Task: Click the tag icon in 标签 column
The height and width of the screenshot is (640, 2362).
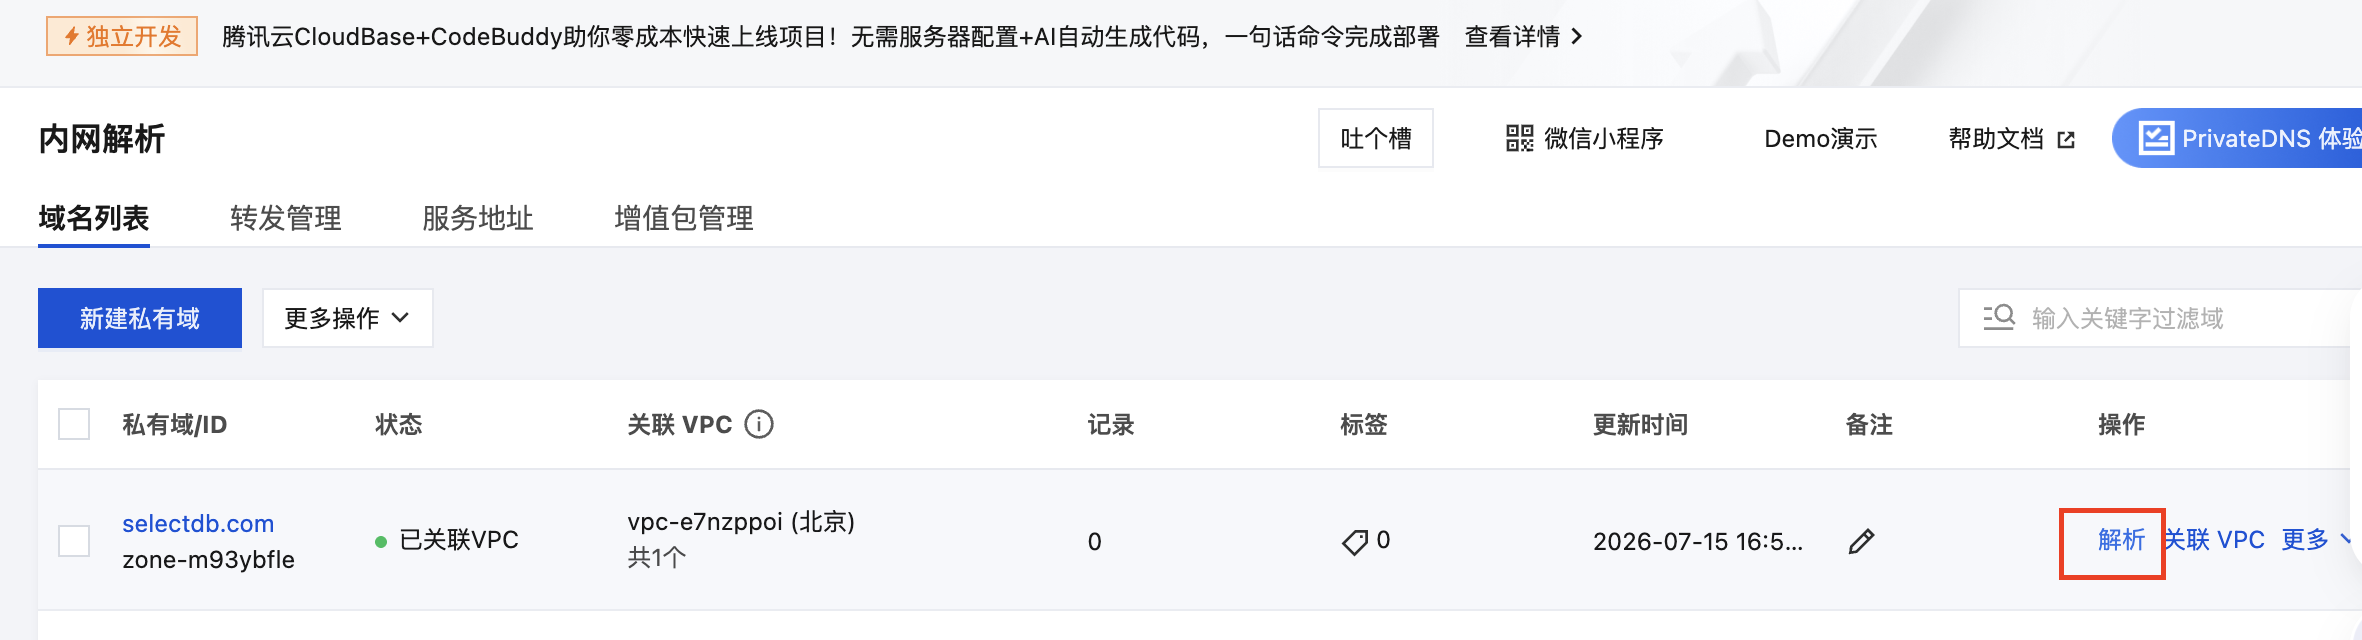Action: pyautogui.click(x=1355, y=542)
